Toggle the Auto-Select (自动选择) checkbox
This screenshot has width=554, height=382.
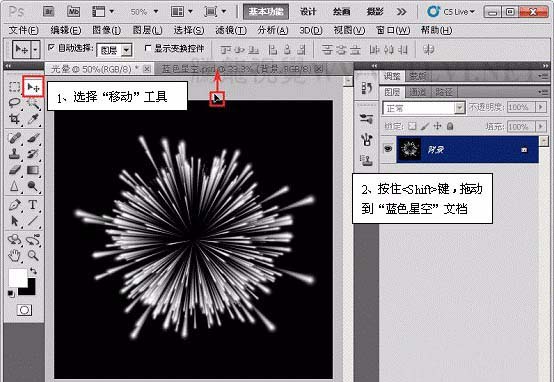pos(52,47)
